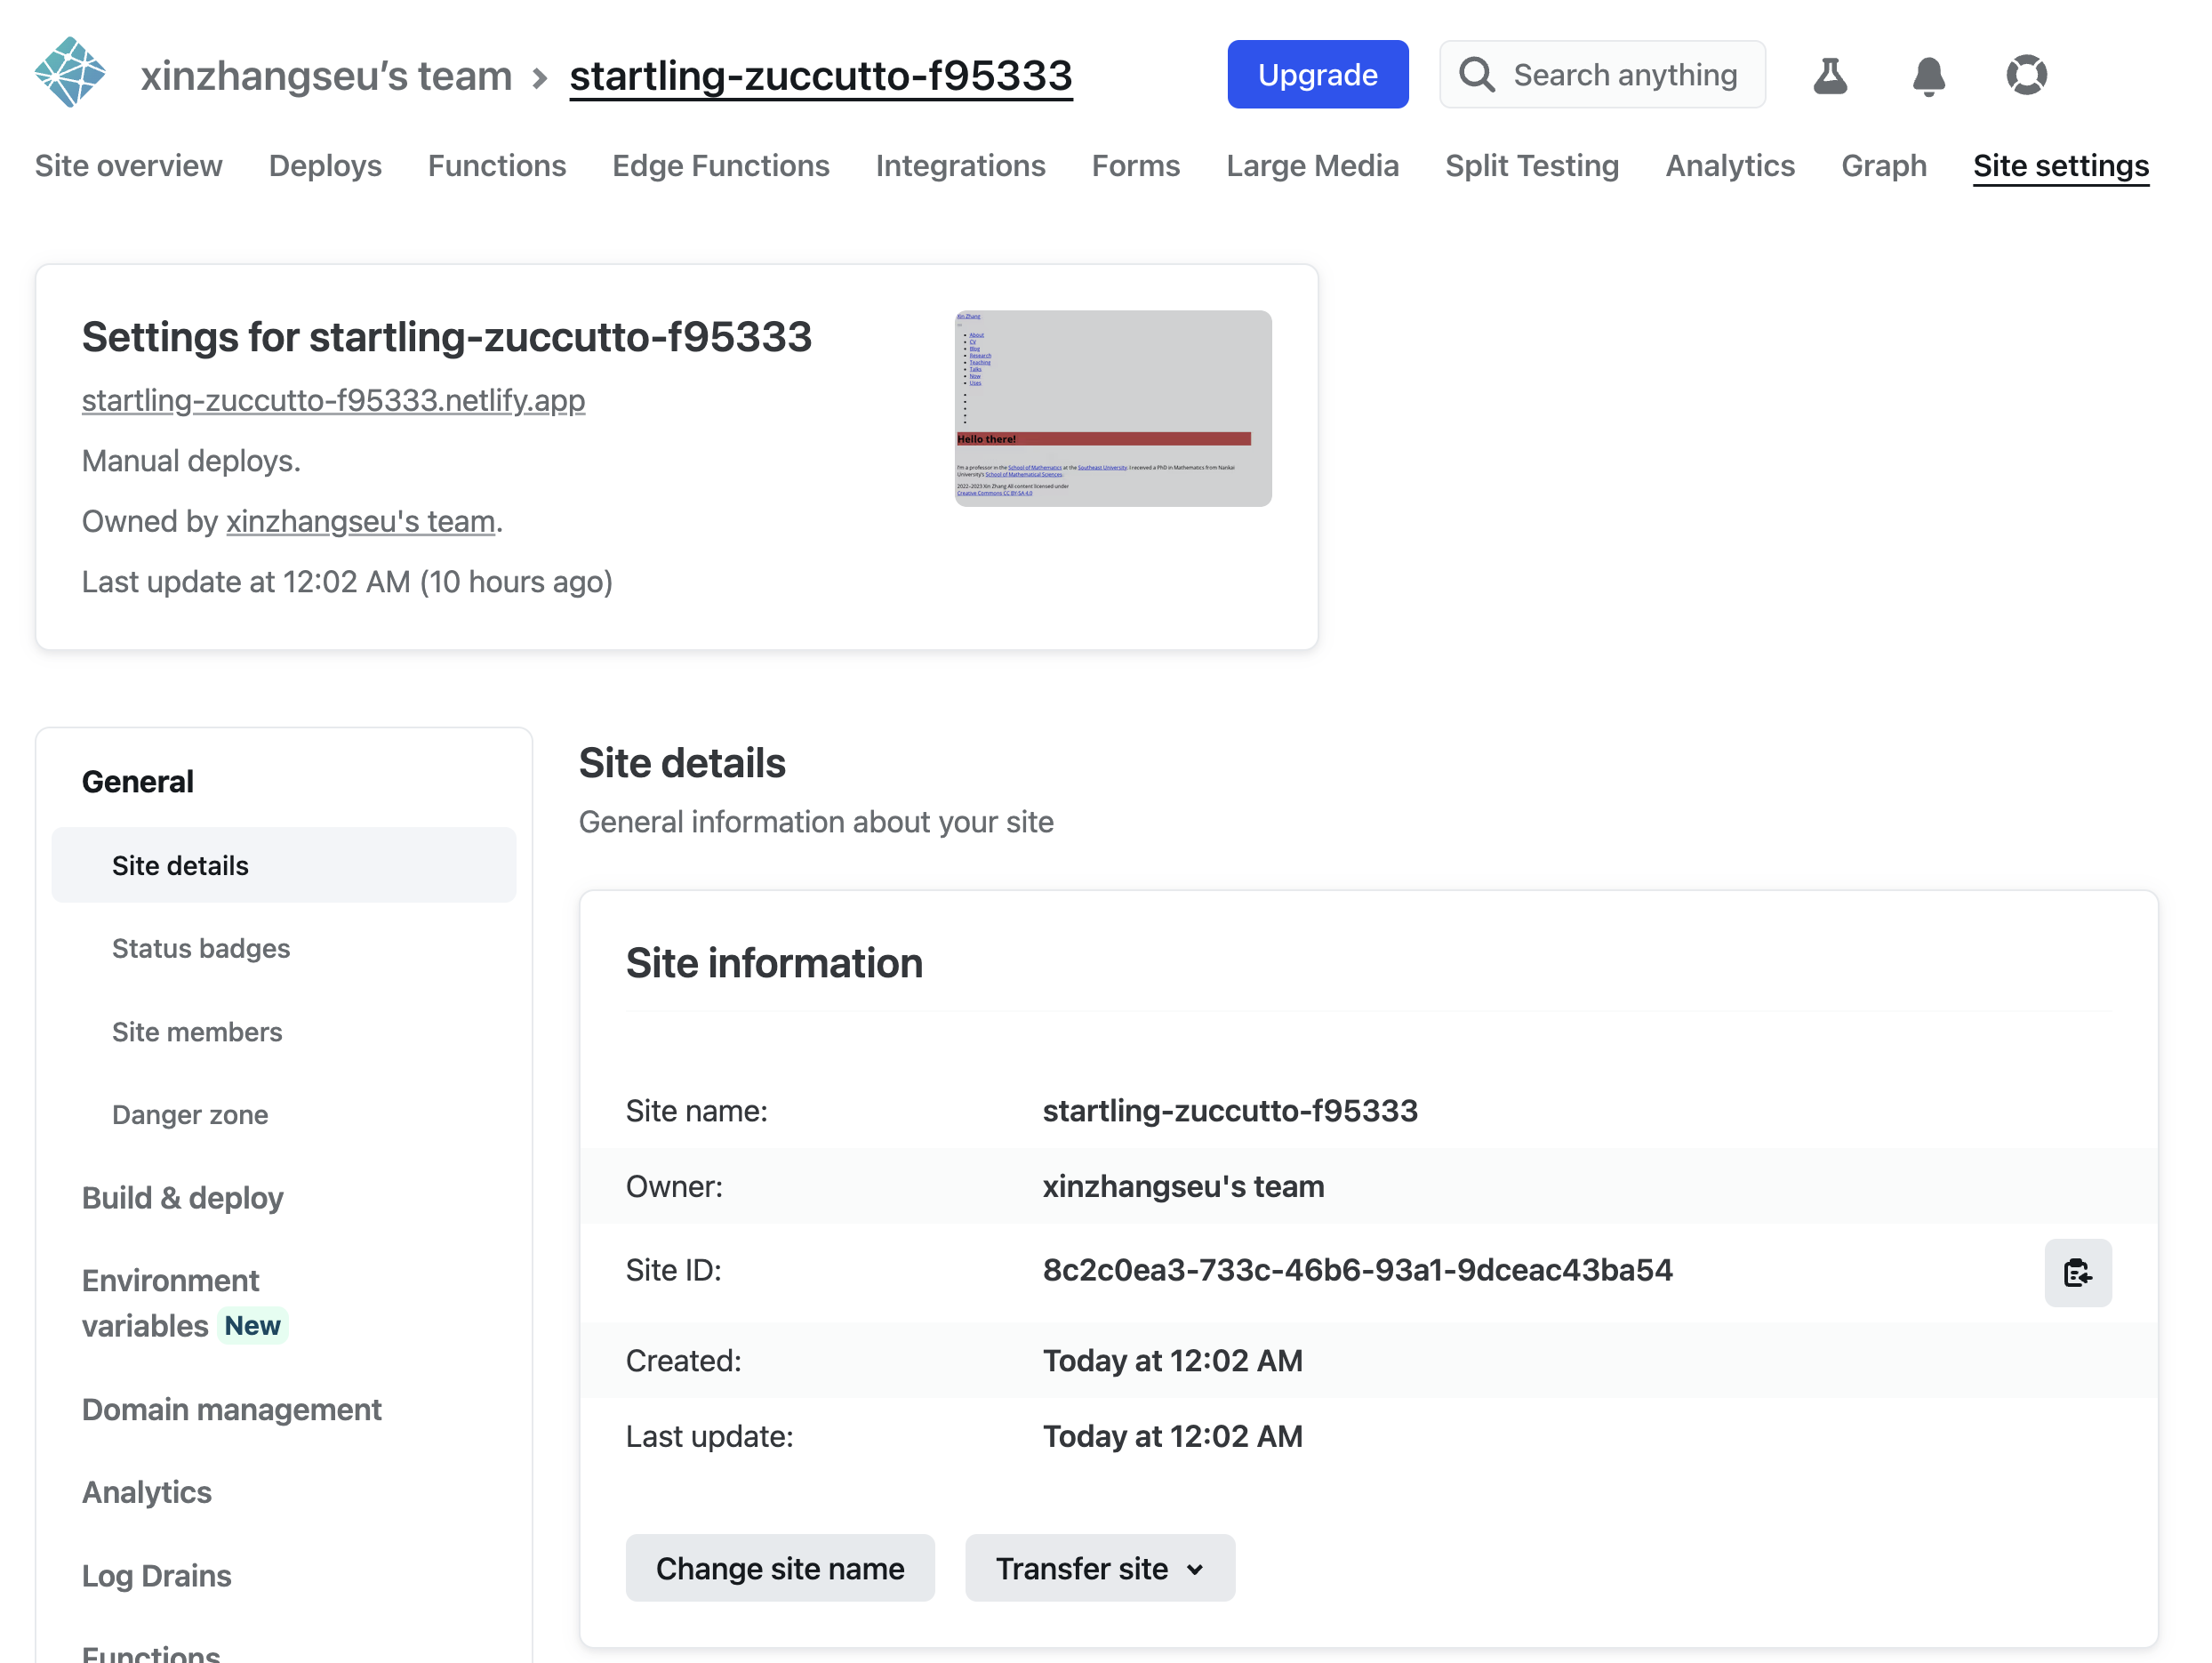Open the Edge Functions tab

click(720, 165)
